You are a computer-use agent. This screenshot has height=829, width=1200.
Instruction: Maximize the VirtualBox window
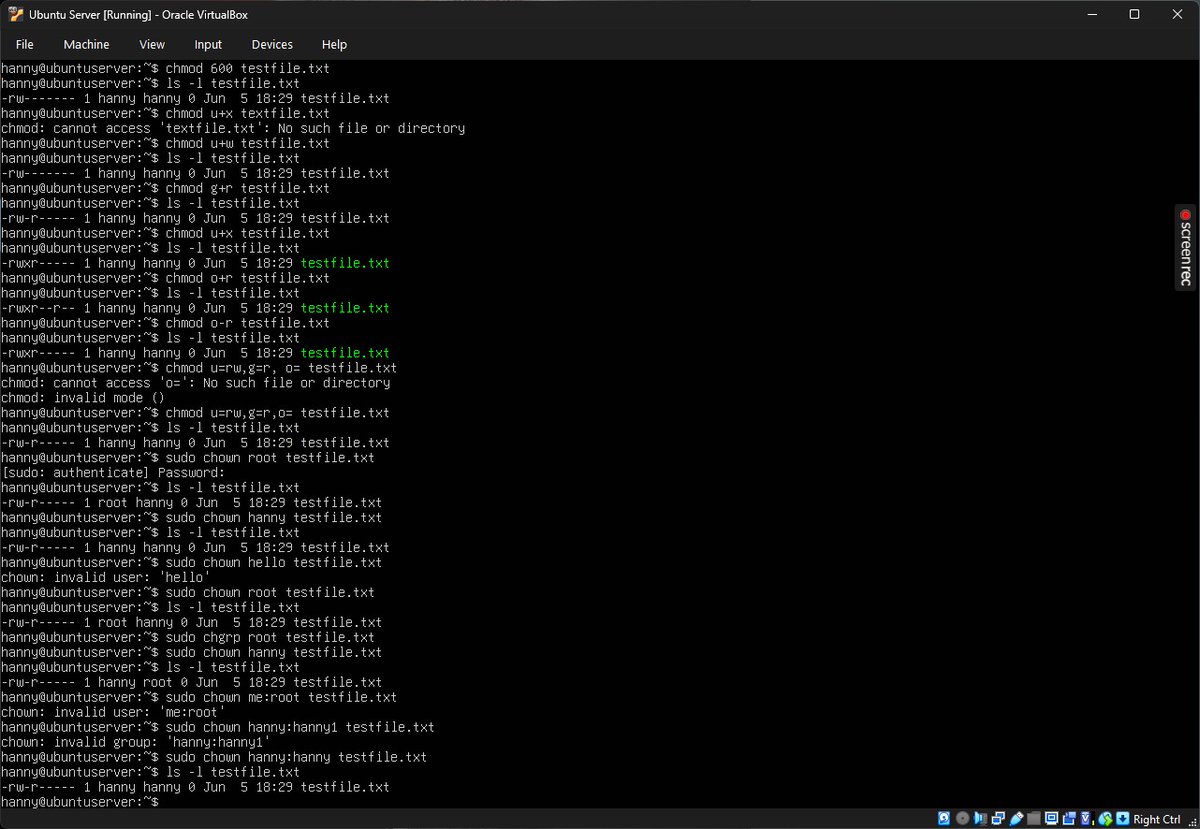1134,15
